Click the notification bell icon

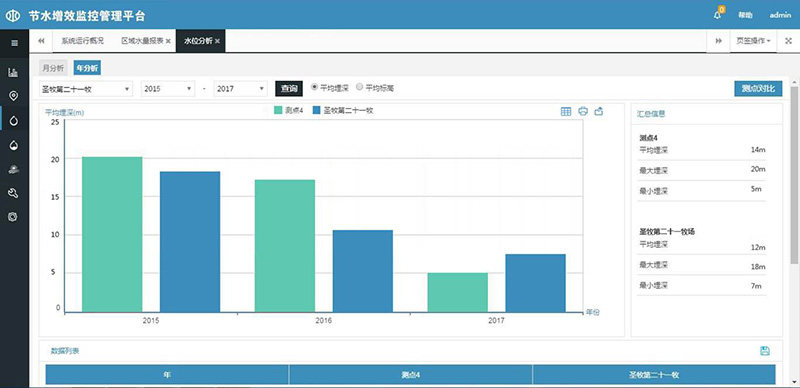pyautogui.click(x=718, y=15)
